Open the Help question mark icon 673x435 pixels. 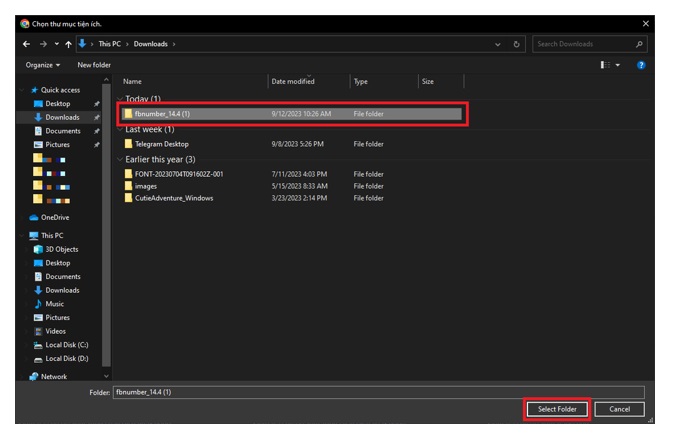coord(641,65)
